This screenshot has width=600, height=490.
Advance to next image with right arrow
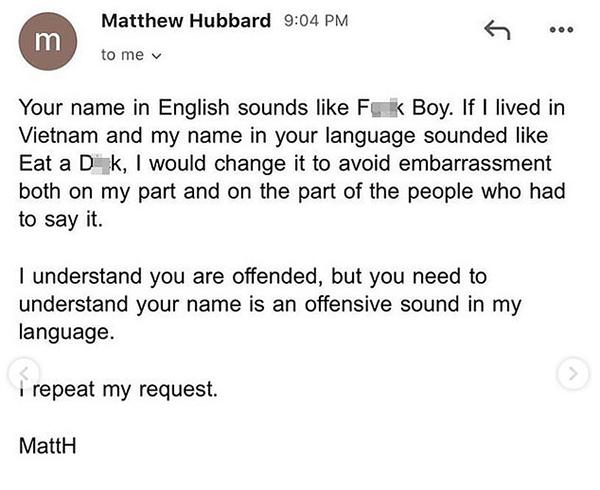[572, 374]
